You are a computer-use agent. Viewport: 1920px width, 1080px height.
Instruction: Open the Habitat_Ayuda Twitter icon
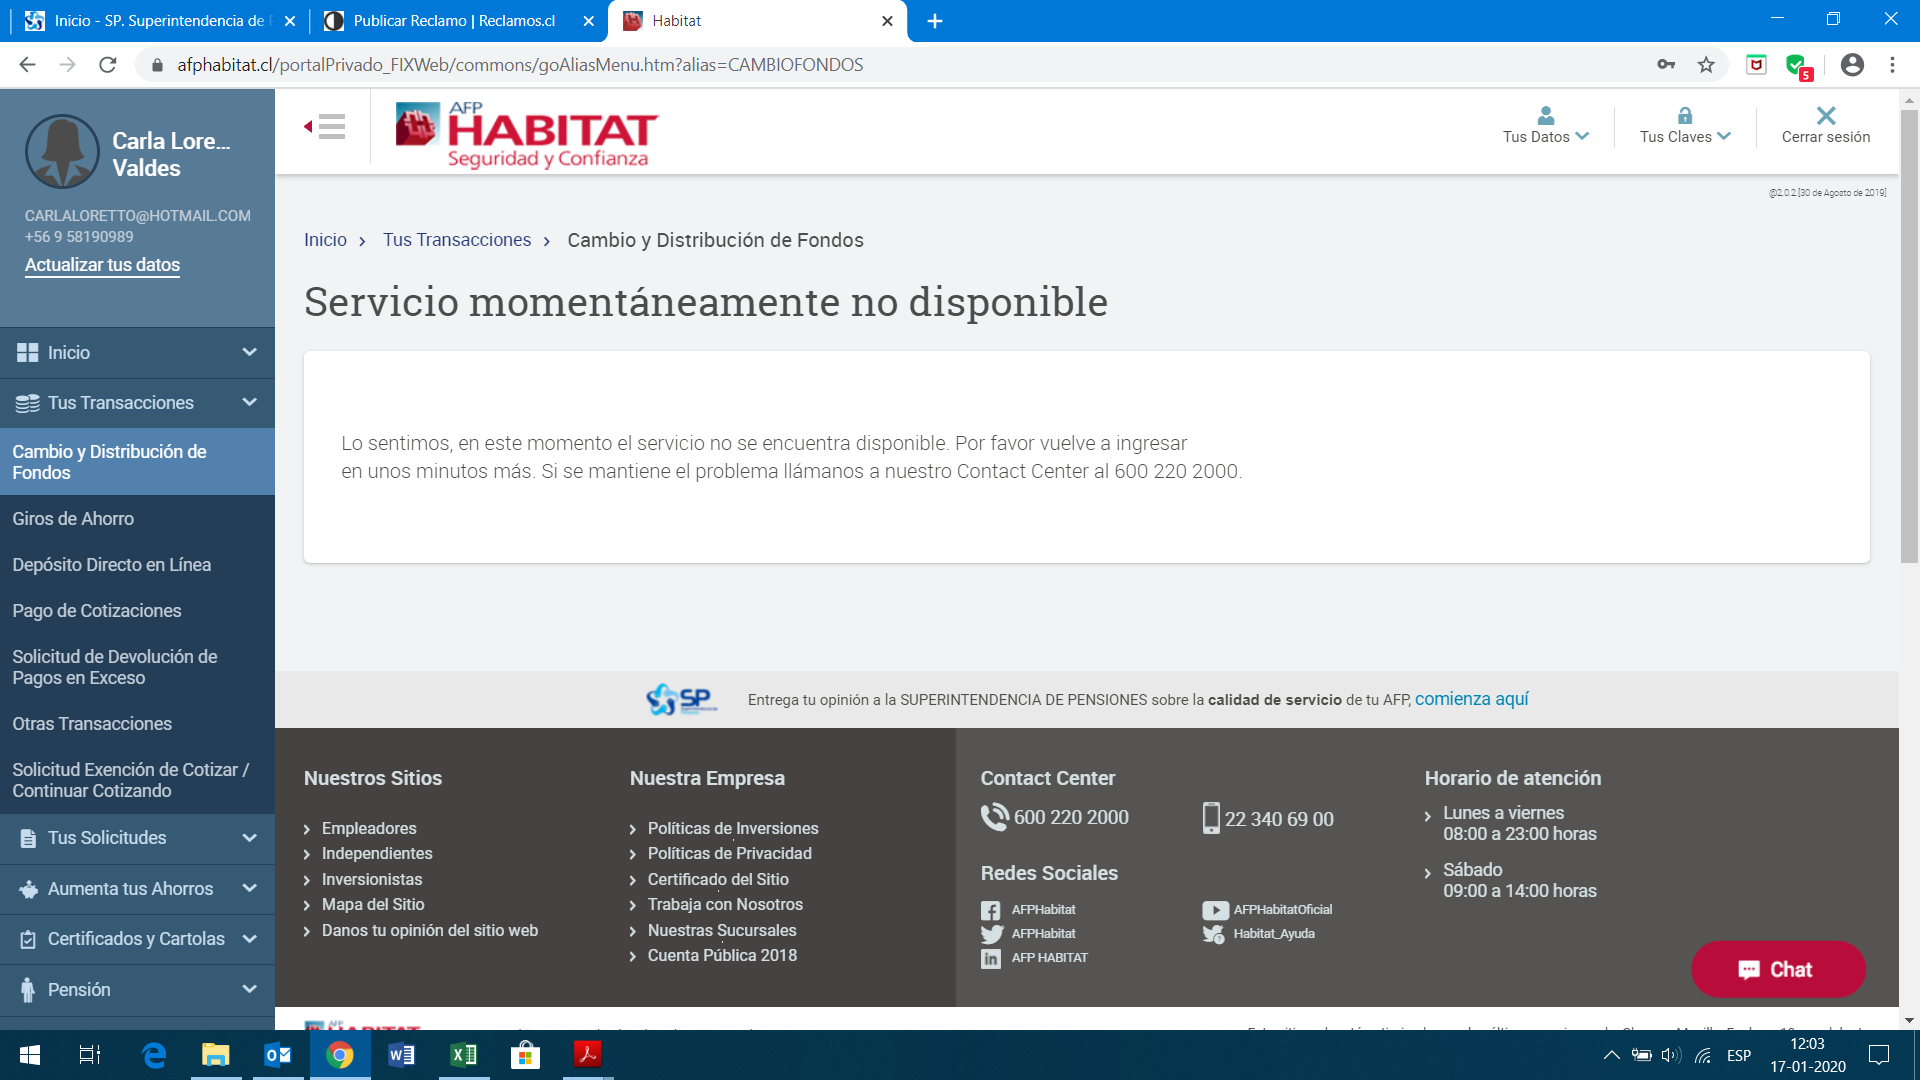coord(1213,934)
